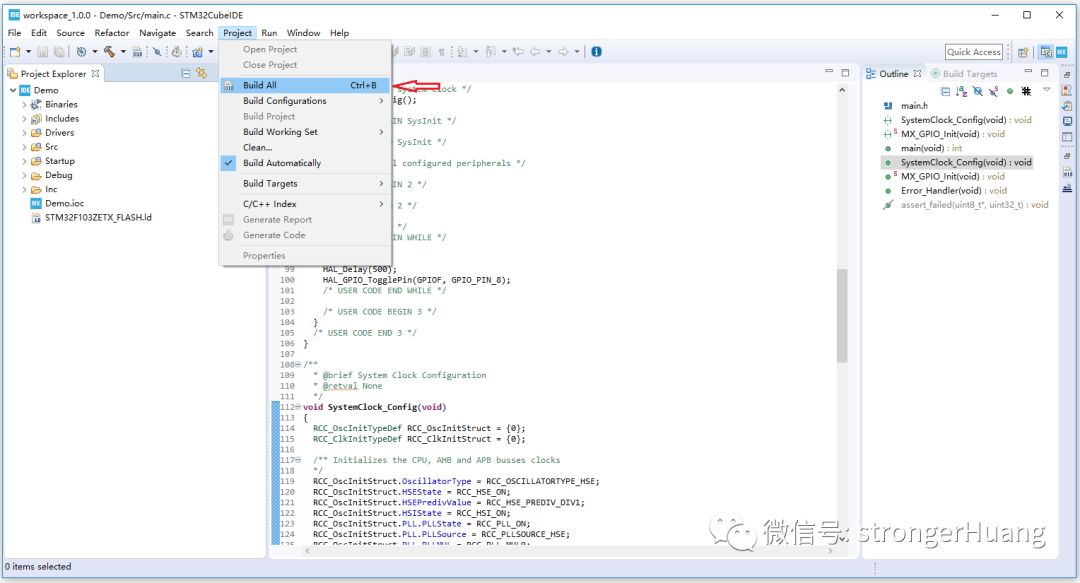Open the New wizard toolbar icon

15,52
